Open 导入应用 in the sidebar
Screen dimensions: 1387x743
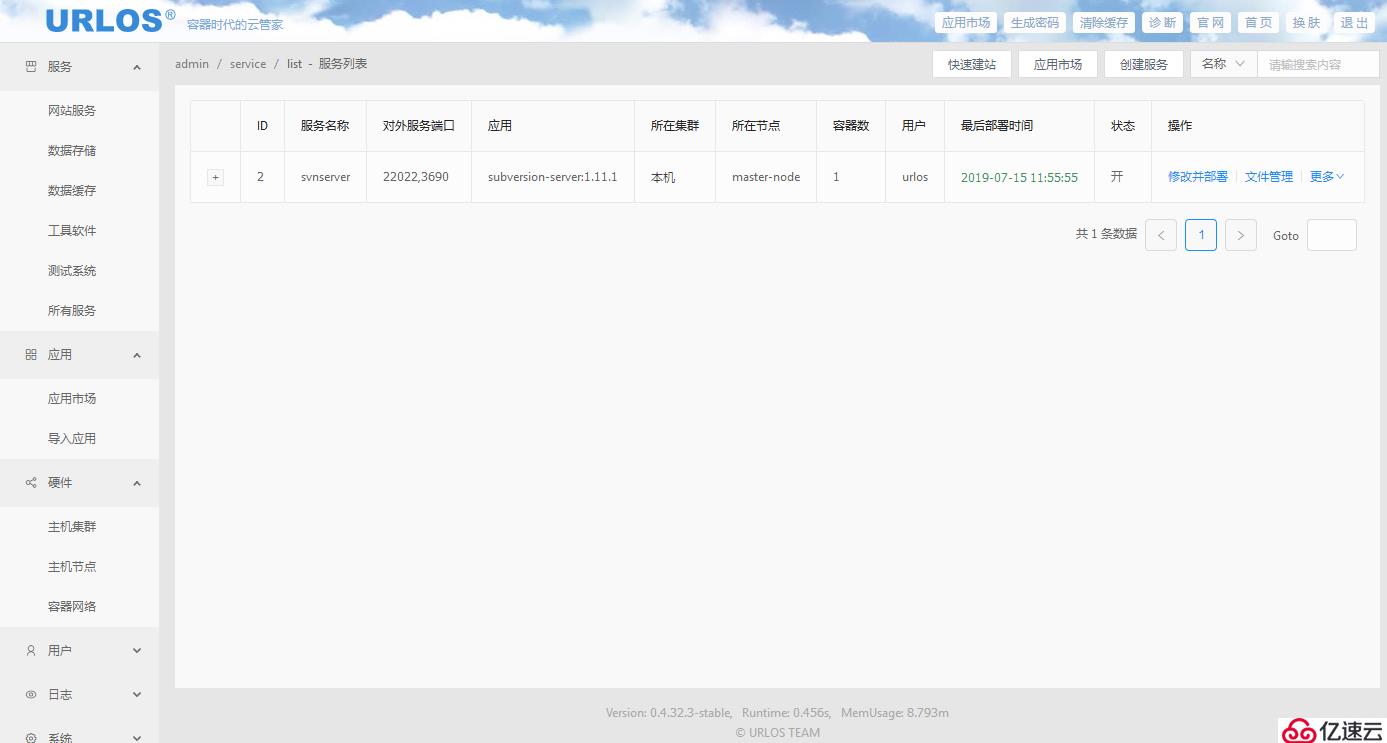pyautogui.click(x=72, y=439)
